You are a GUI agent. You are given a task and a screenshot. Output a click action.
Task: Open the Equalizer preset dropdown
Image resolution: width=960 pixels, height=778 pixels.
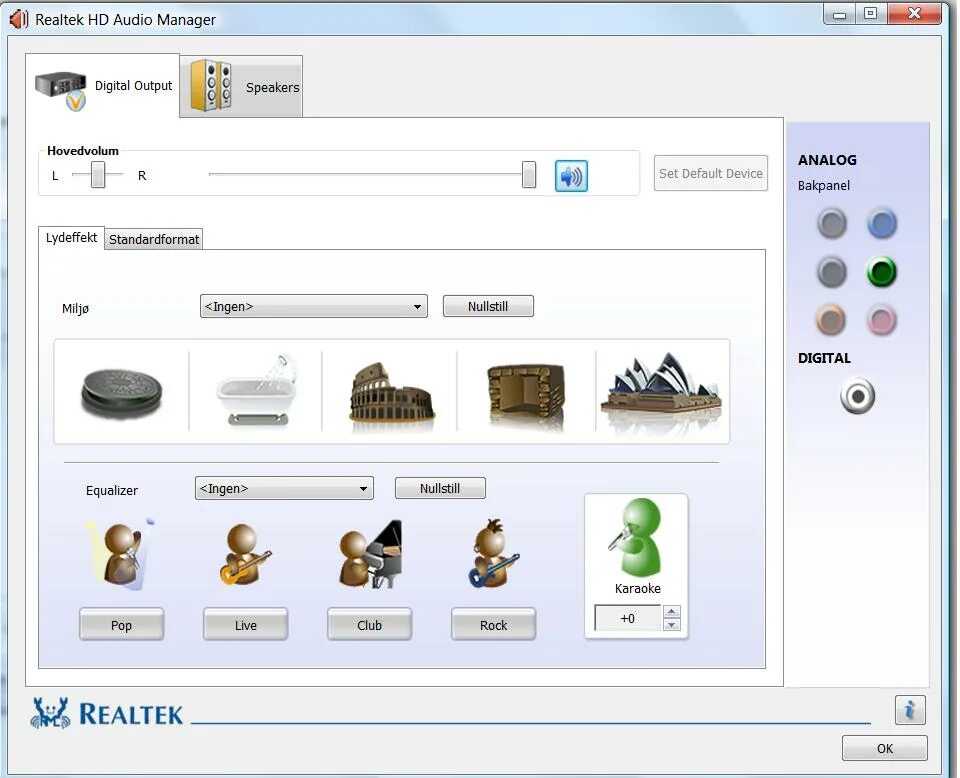284,488
